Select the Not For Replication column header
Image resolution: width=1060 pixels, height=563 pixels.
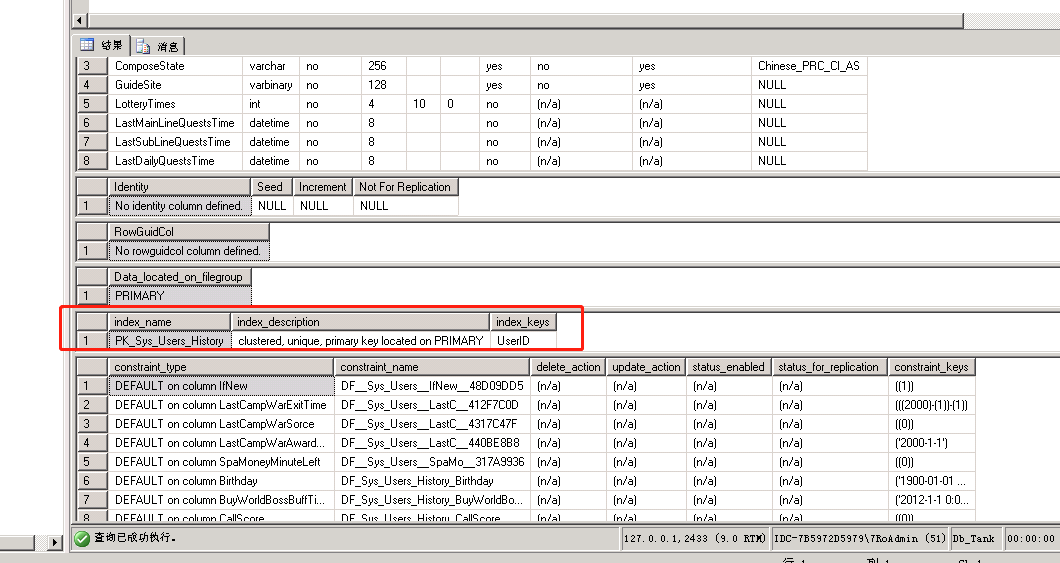[x=406, y=187]
